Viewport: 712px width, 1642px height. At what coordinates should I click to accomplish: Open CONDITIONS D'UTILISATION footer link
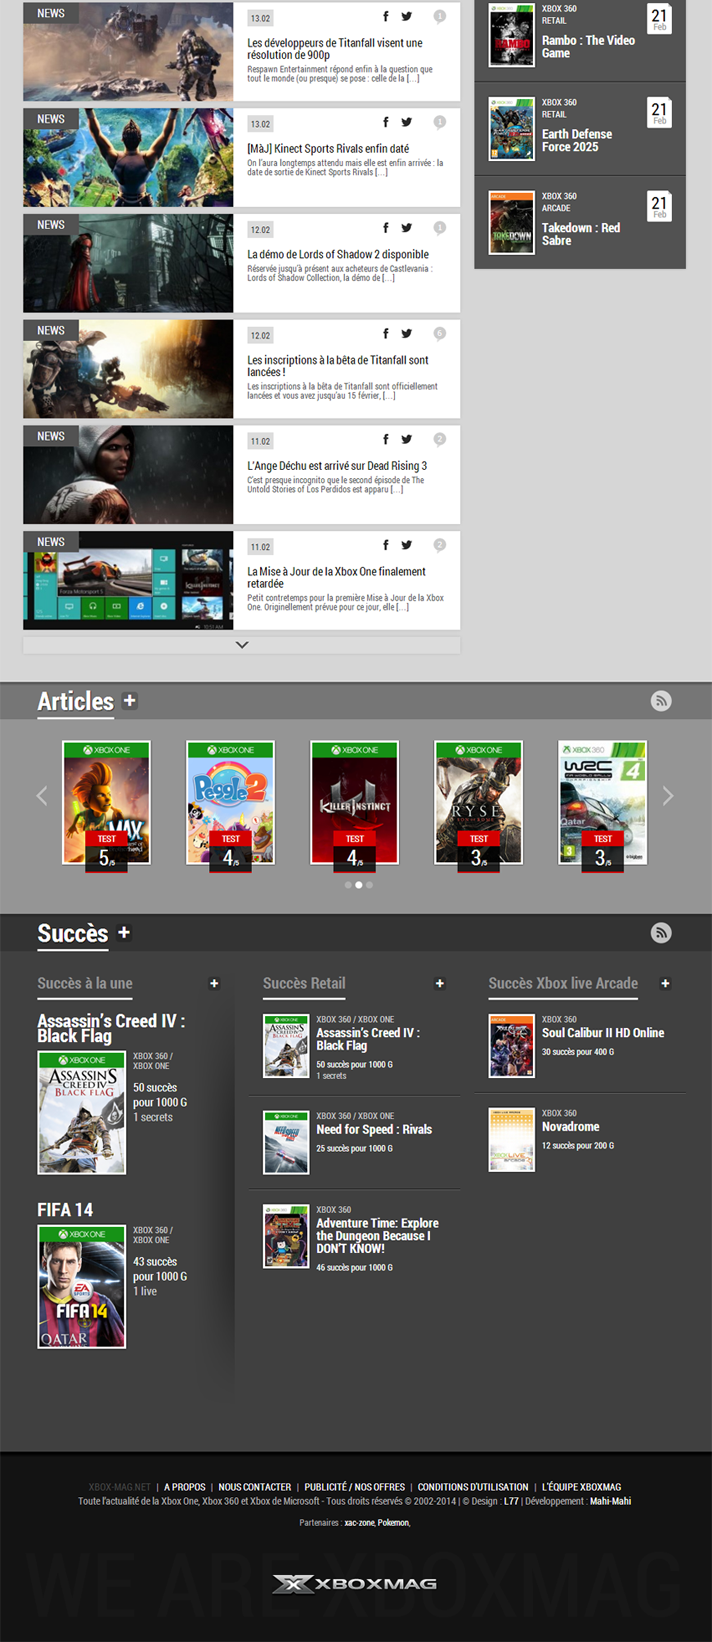pos(473,1487)
